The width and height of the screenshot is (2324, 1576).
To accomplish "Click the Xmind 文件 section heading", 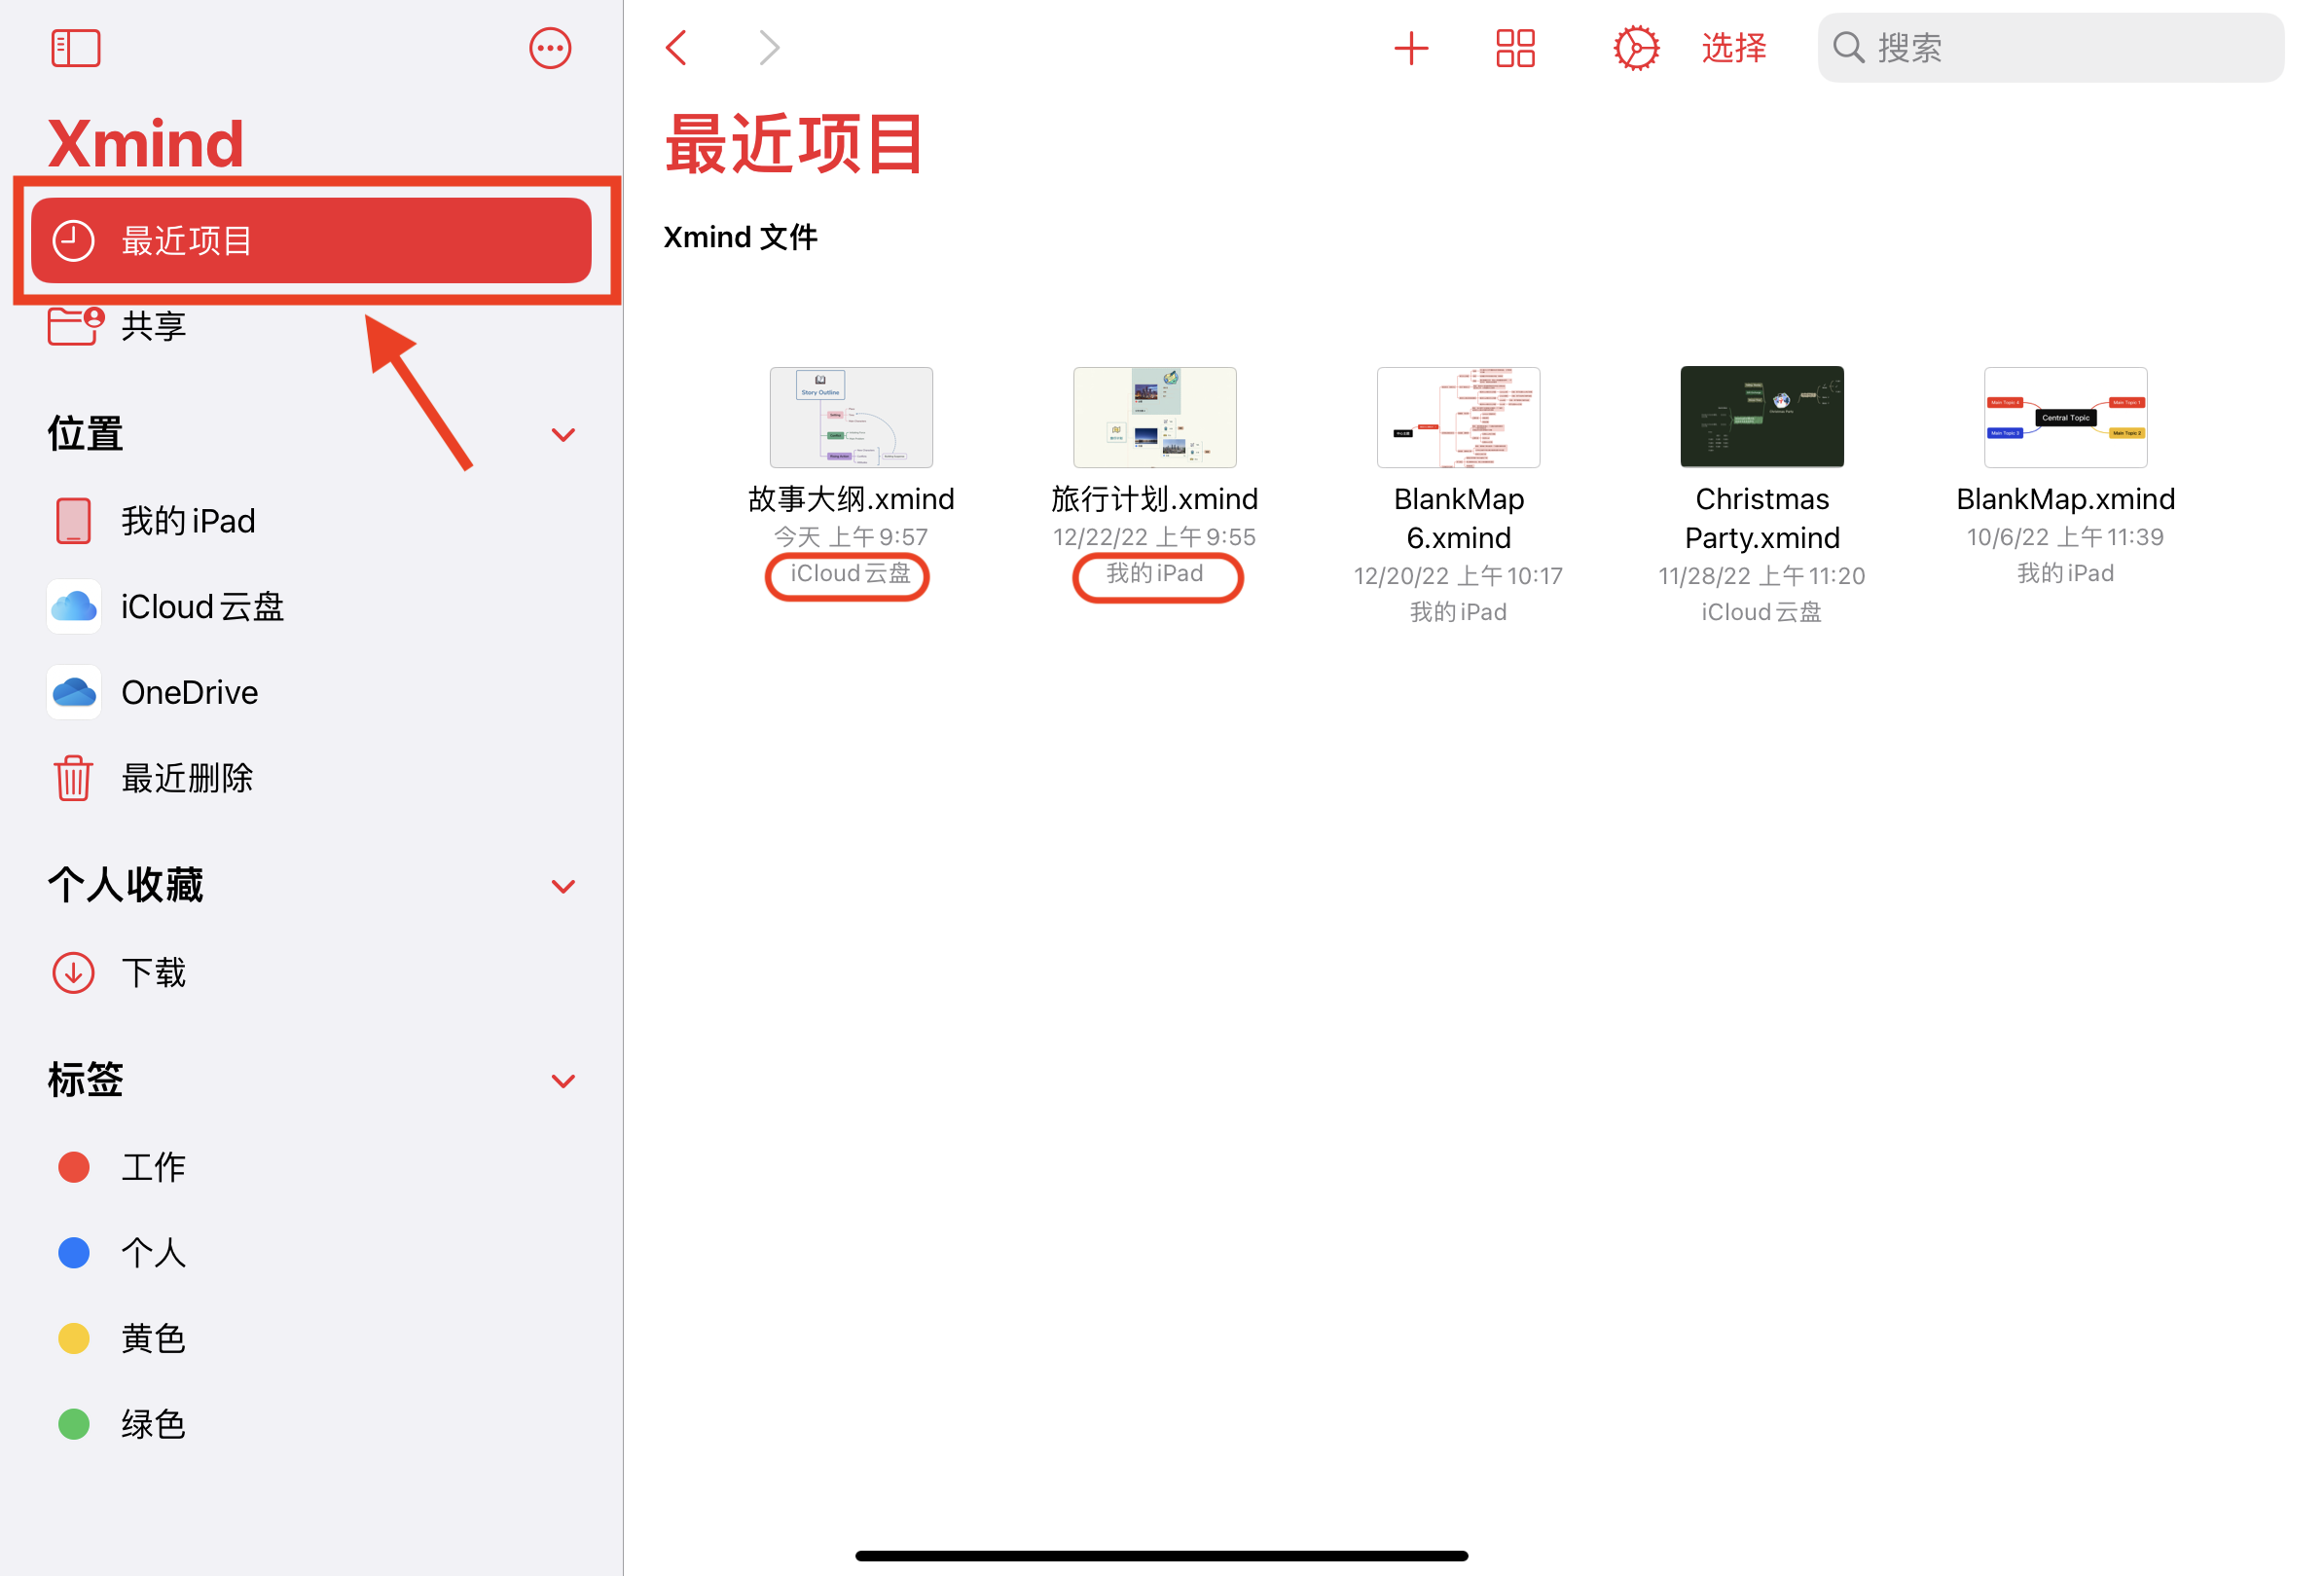I will click(741, 237).
